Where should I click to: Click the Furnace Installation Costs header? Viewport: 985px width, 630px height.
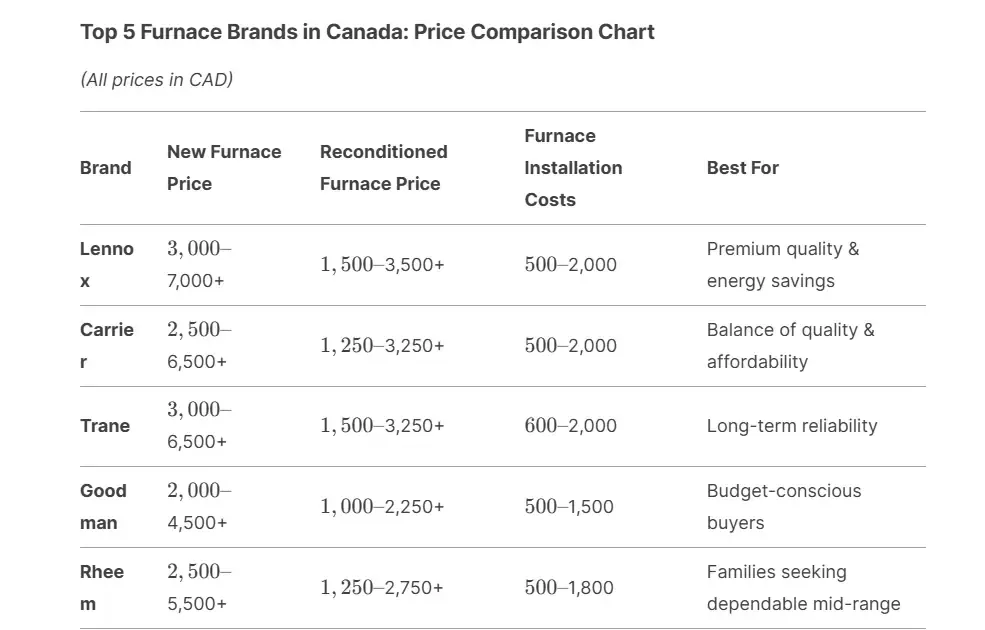573,168
